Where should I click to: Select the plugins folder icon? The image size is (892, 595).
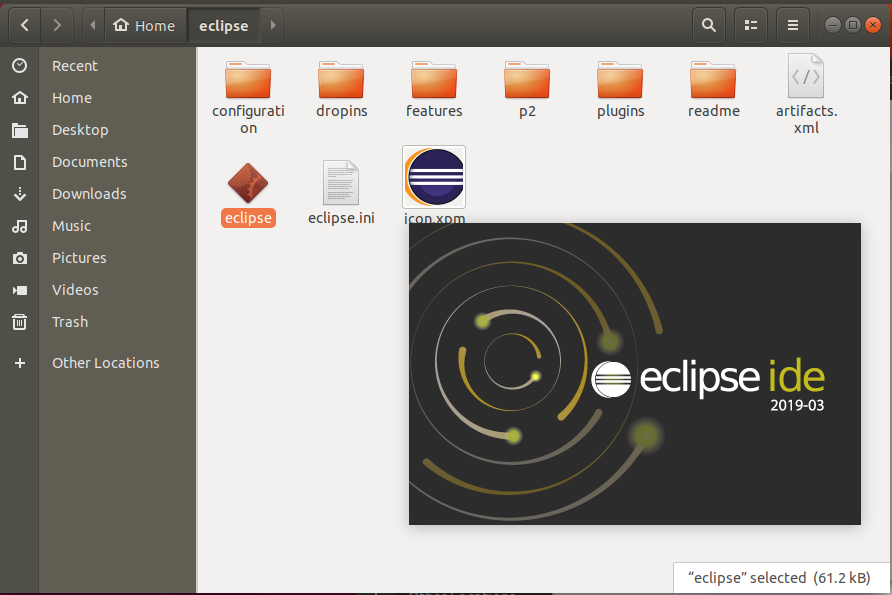620,80
